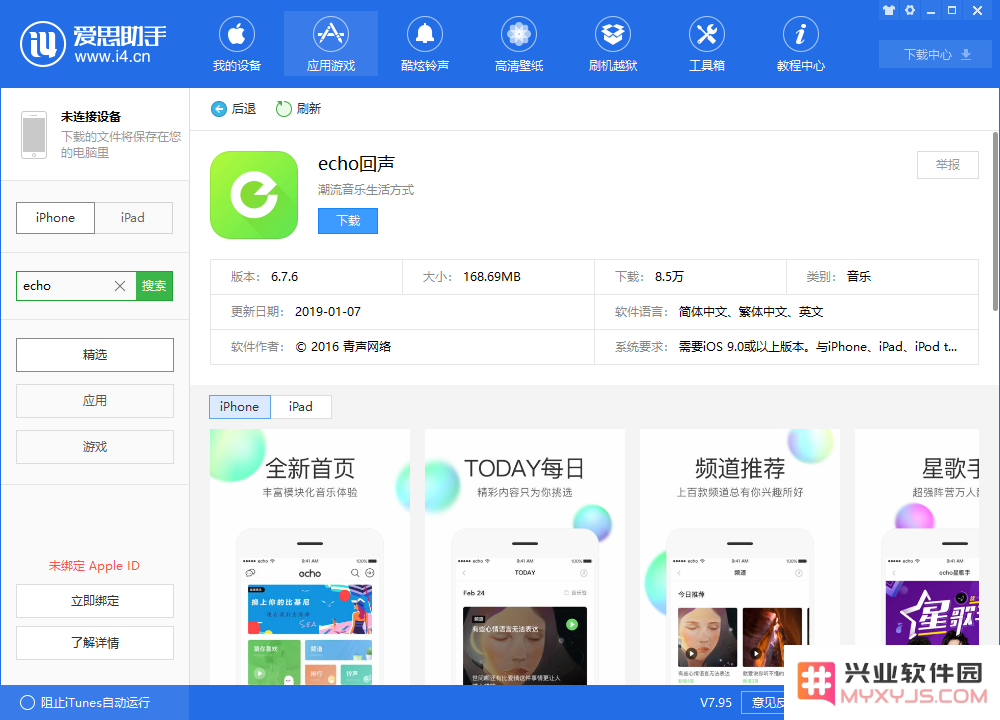Viewport: 1000px width, 720px height.
Task: Open the 全新首页 screenshot
Action: (x=310, y=557)
